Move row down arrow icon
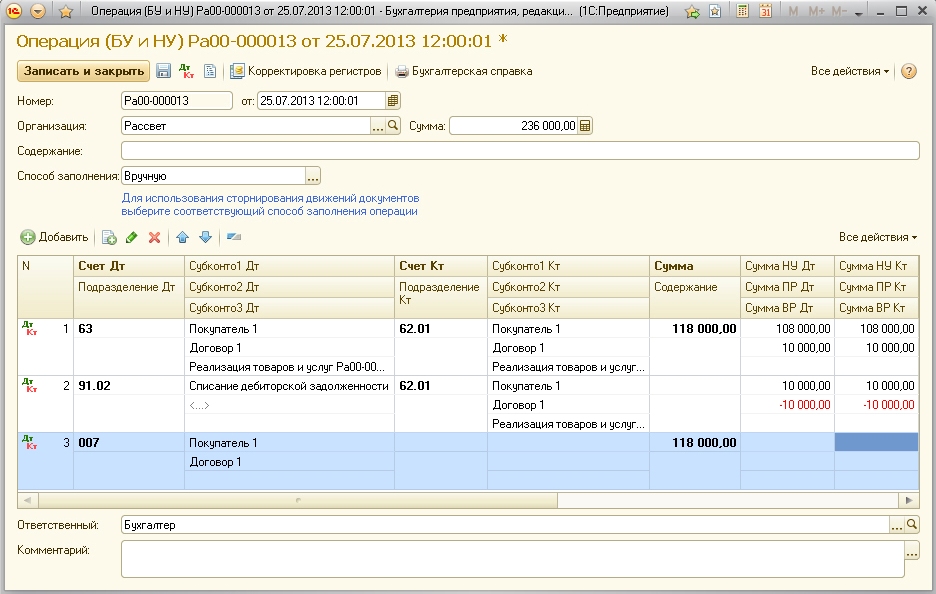The image size is (936, 594). click(x=205, y=237)
